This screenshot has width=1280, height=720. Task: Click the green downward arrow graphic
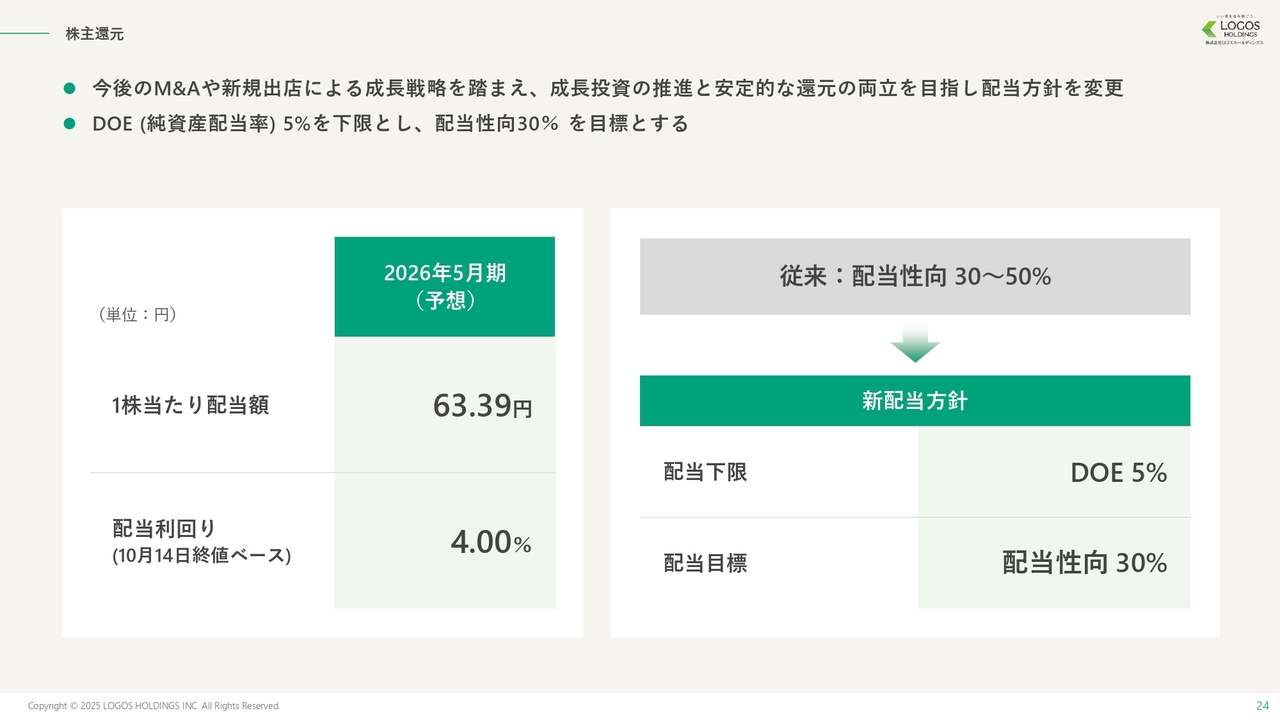915,343
